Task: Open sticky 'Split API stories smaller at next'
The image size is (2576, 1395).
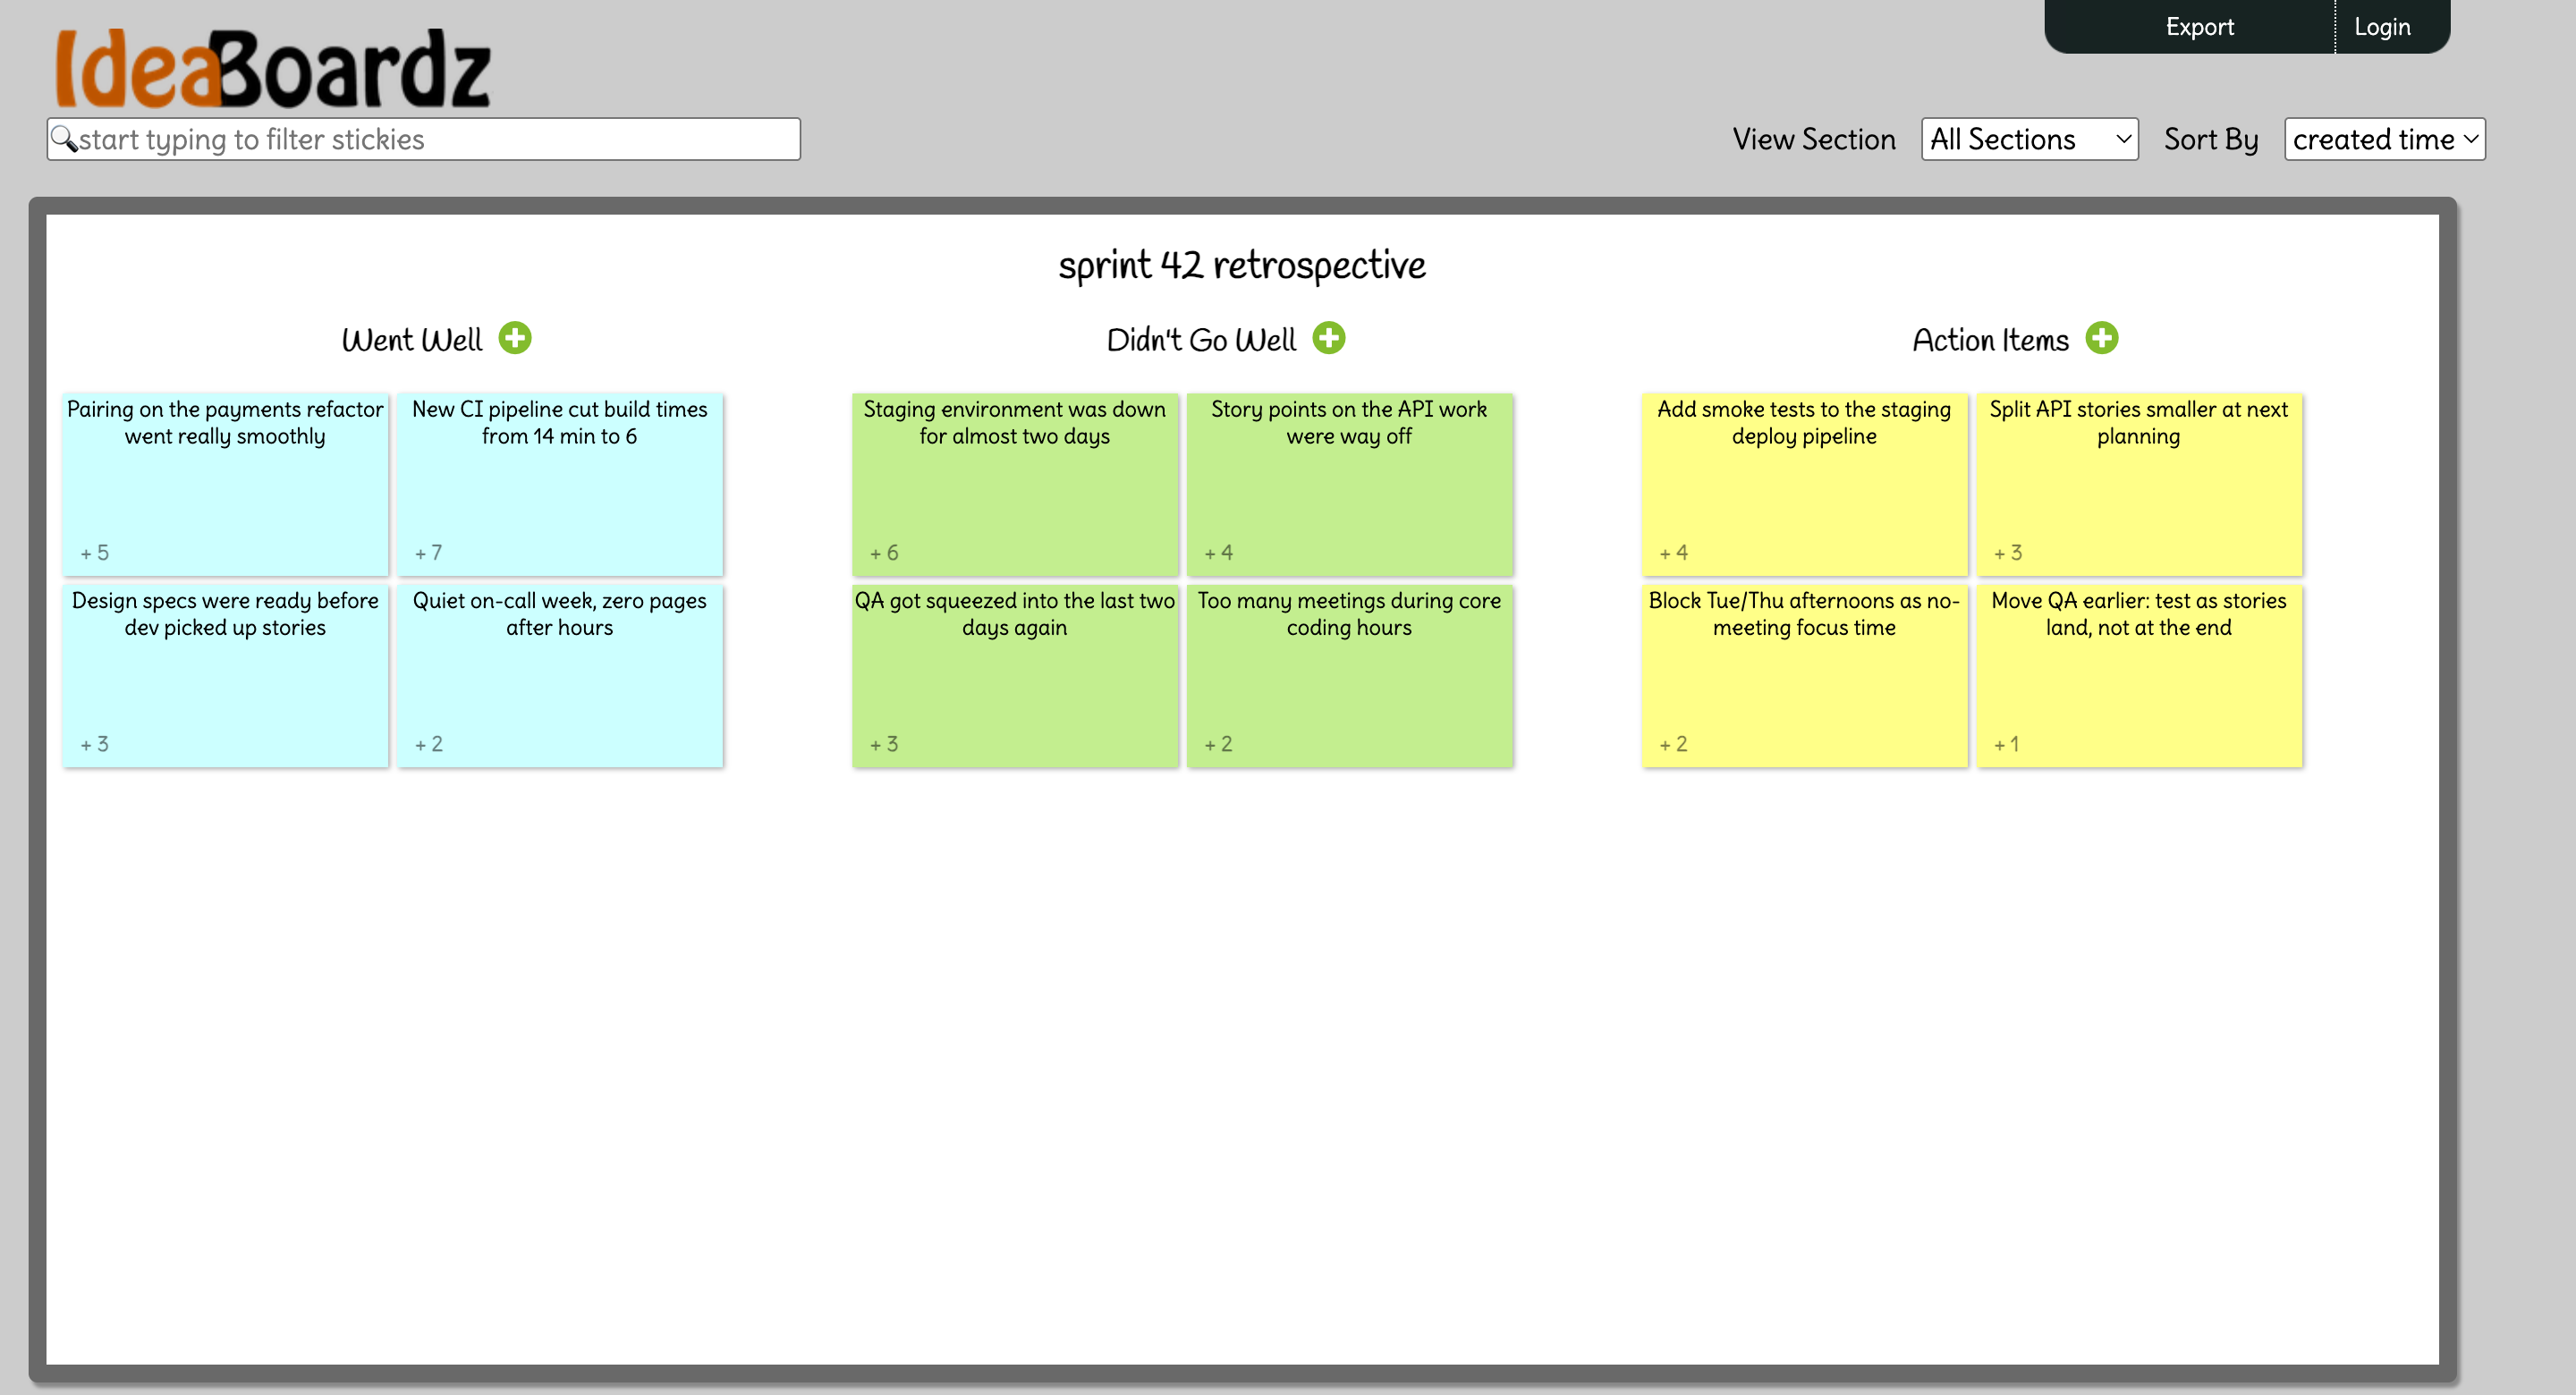Action: 2140,484
